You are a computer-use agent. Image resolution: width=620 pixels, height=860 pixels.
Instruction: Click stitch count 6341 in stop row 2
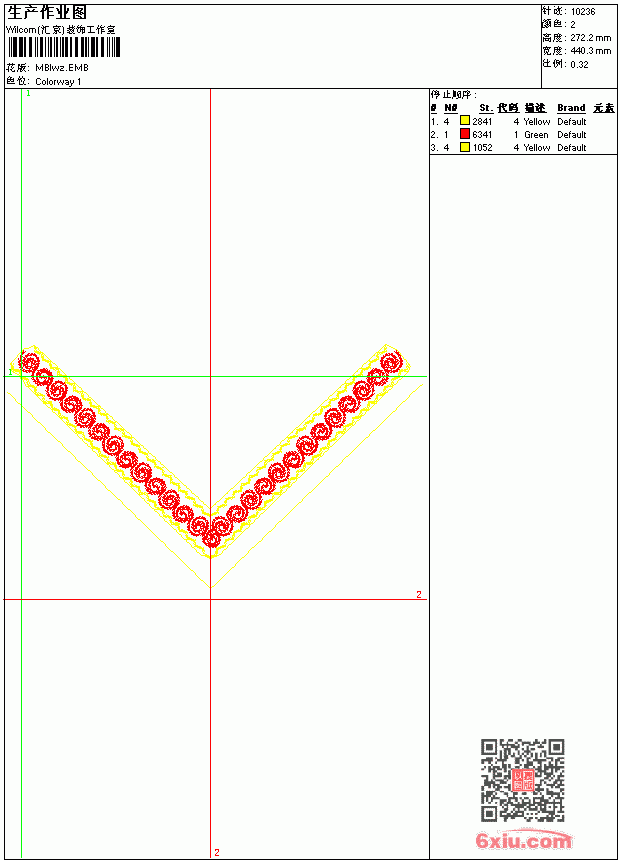point(482,134)
